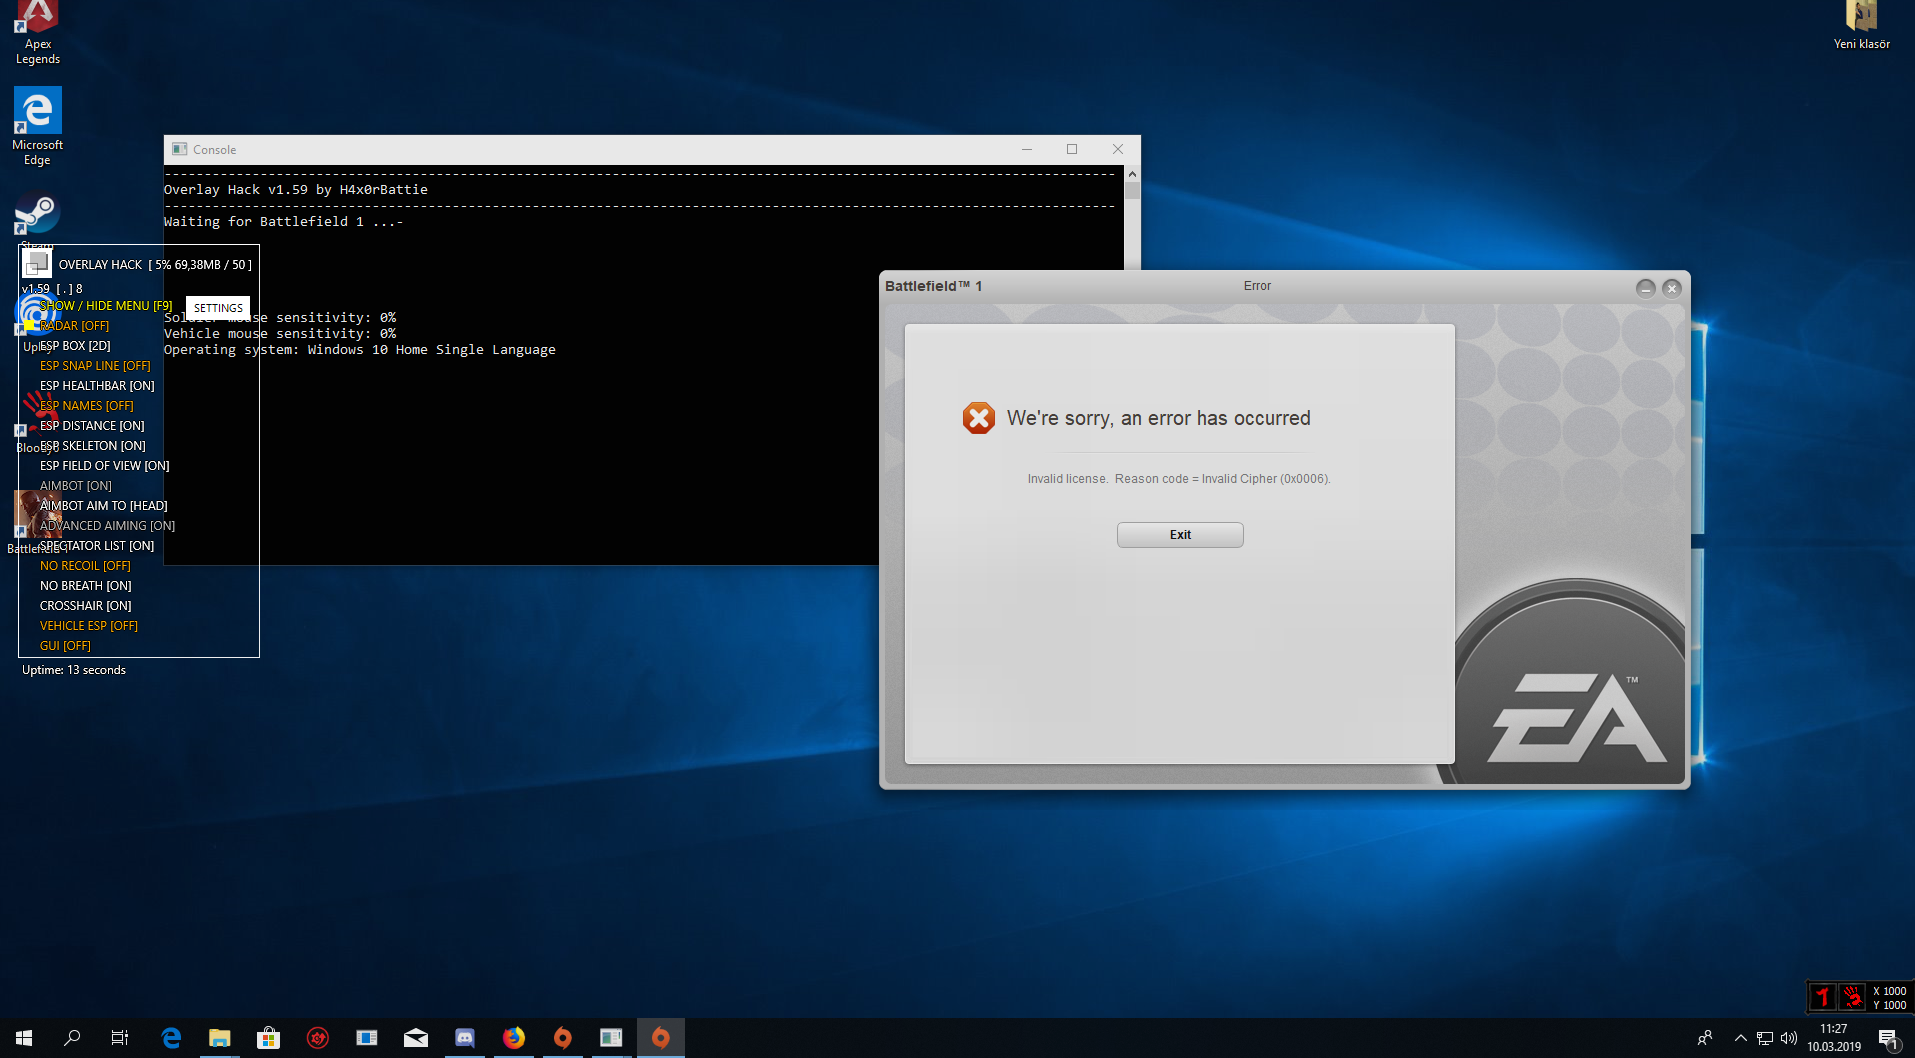Close the Battlefield 1 error dialog
The height and width of the screenshot is (1058, 1915).
tap(1671, 288)
